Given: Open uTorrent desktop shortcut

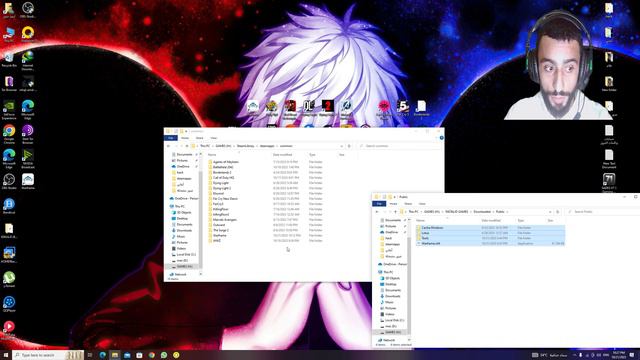Looking at the screenshot, I should (9, 279).
